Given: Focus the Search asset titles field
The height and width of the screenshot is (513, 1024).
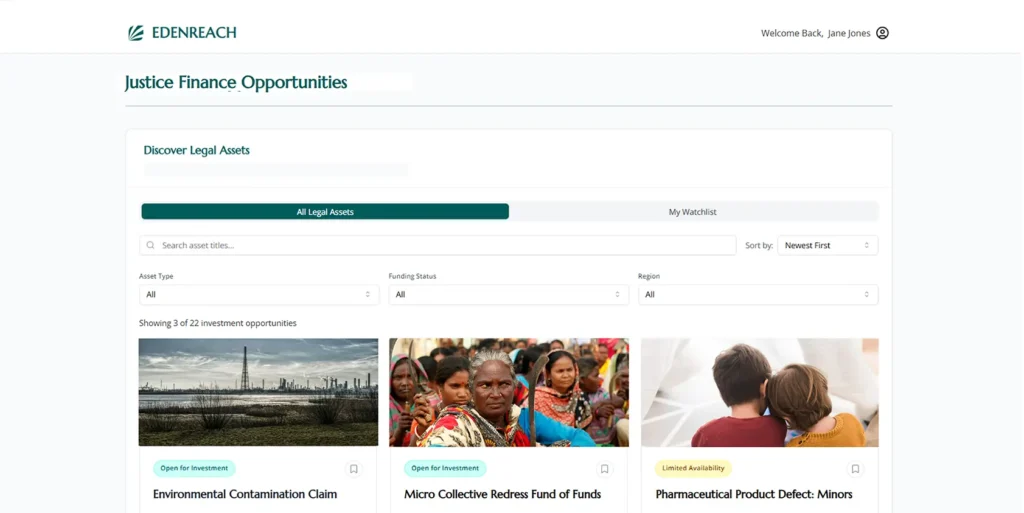Looking at the screenshot, I should coord(438,245).
